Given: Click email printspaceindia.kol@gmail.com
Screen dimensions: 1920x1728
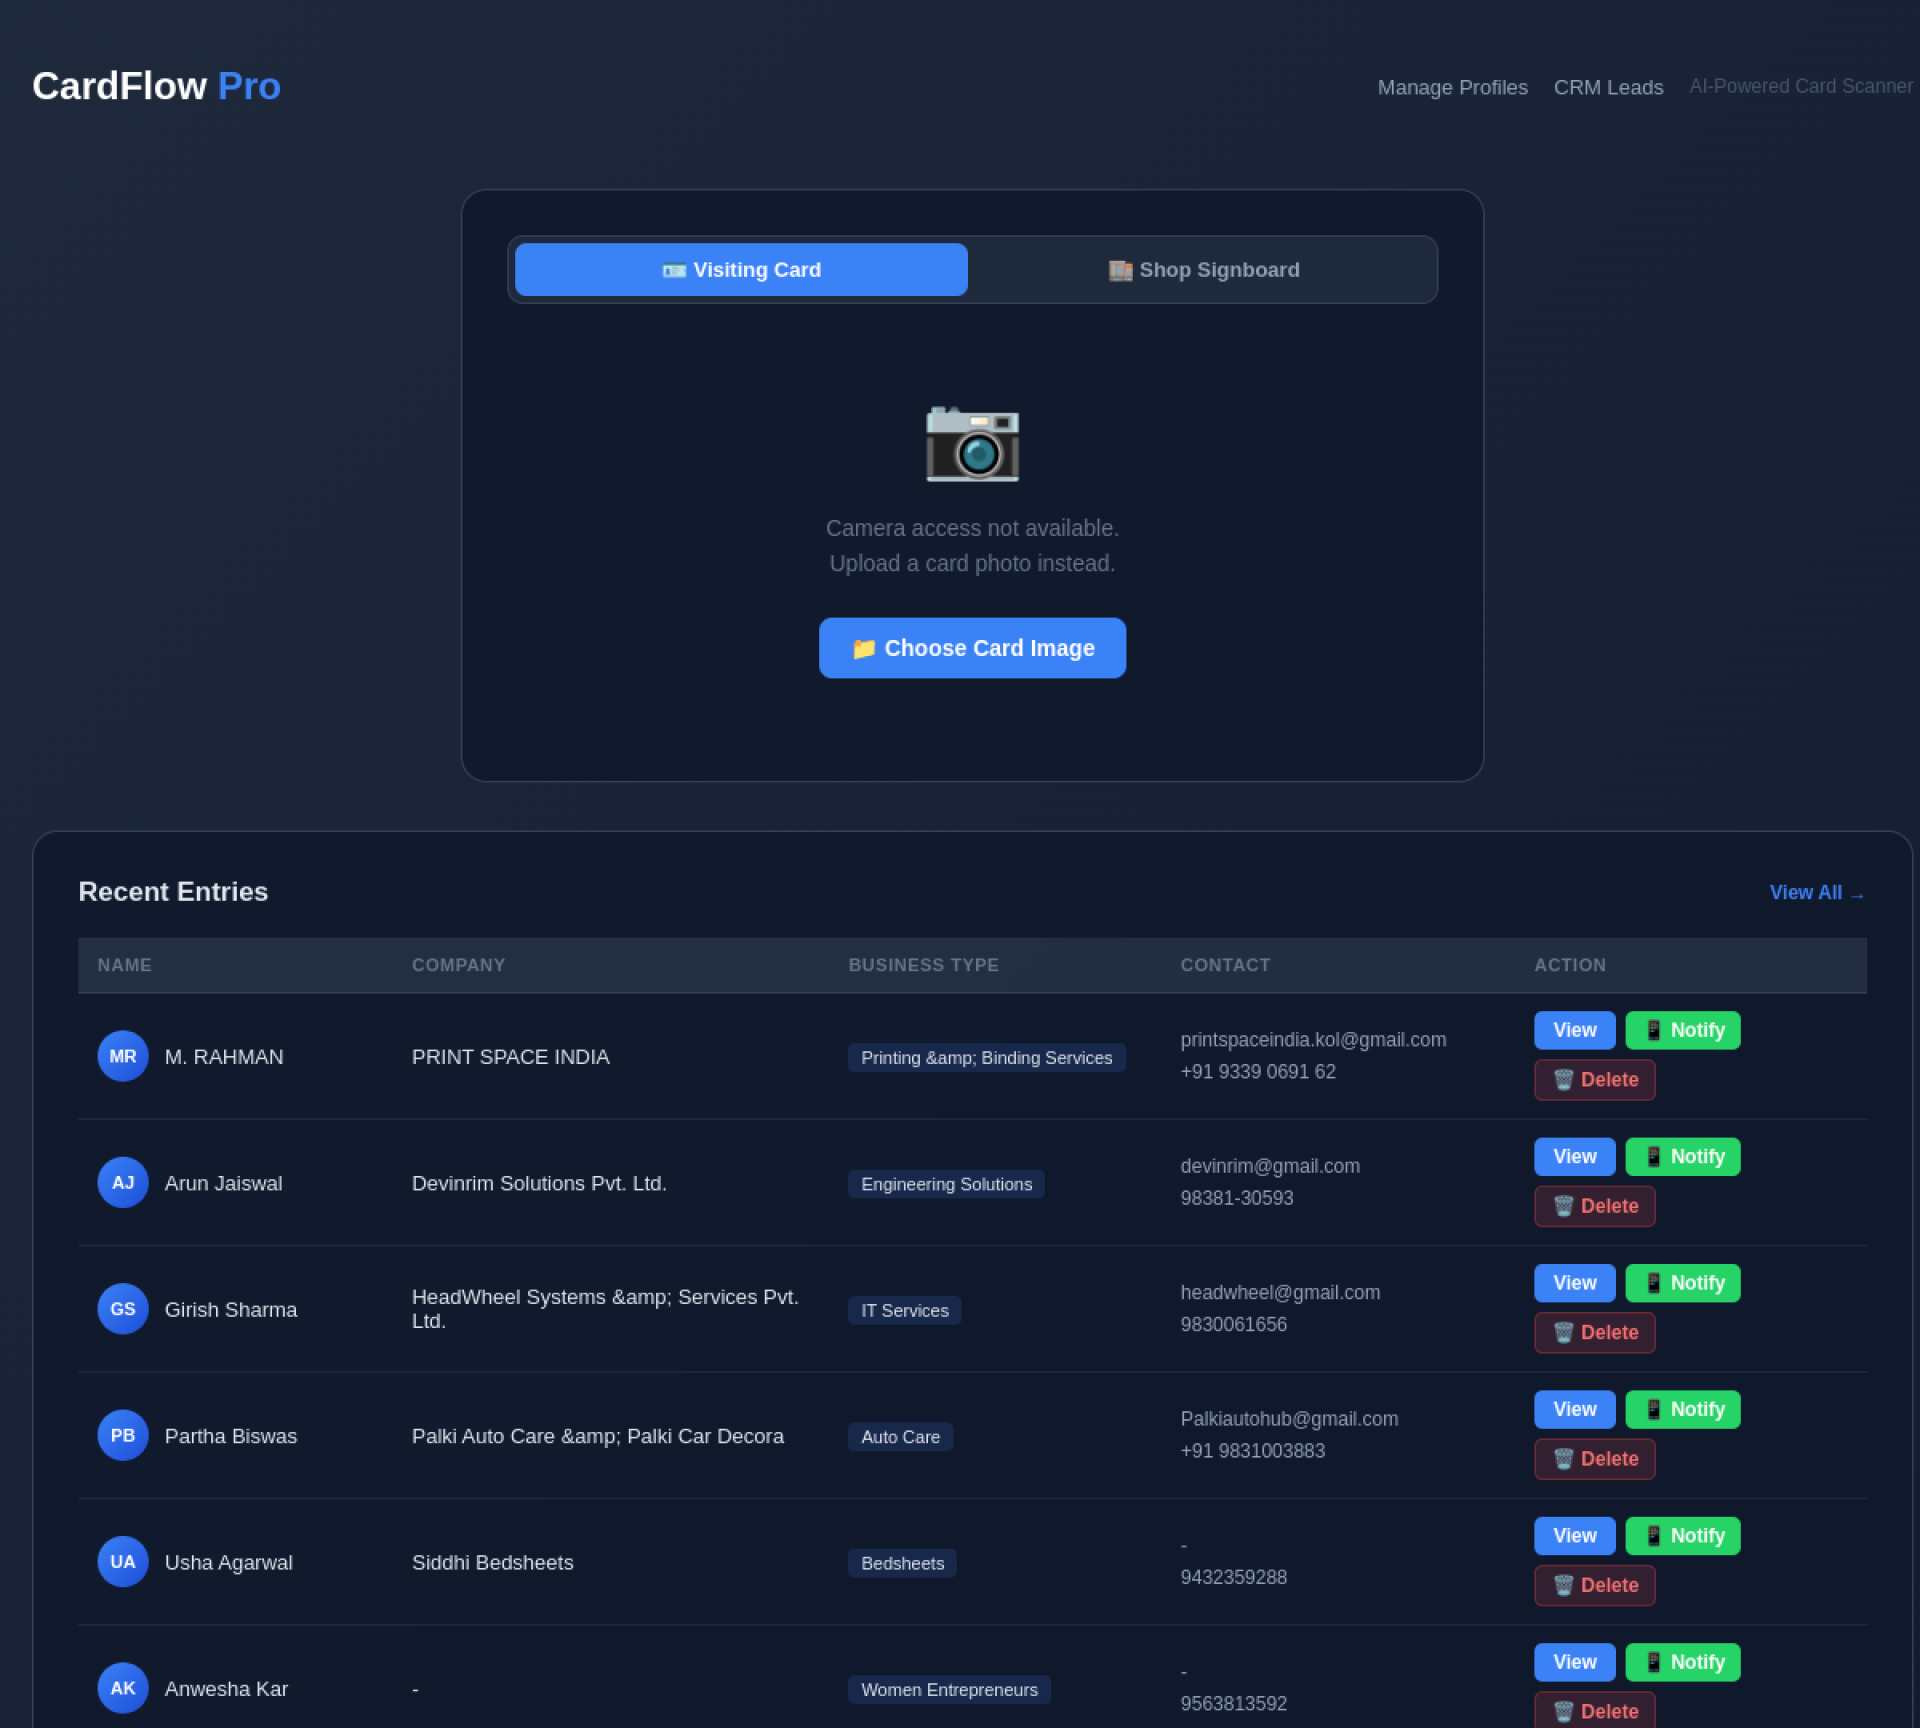Looking at the screenshot, I should [x=1313, y=1040].
